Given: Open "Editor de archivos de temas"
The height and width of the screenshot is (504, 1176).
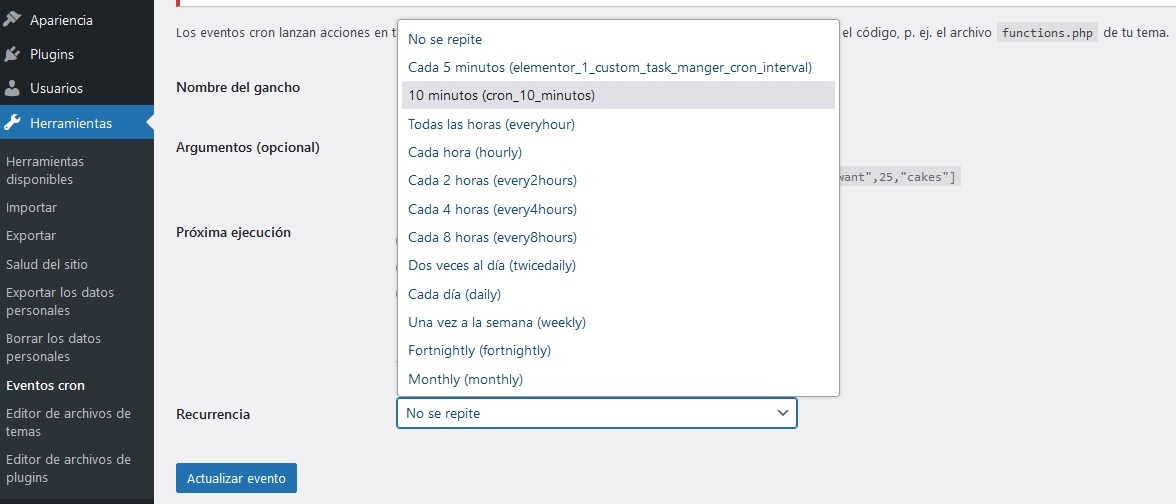Looking at the screenshot, I should [68, 422].
